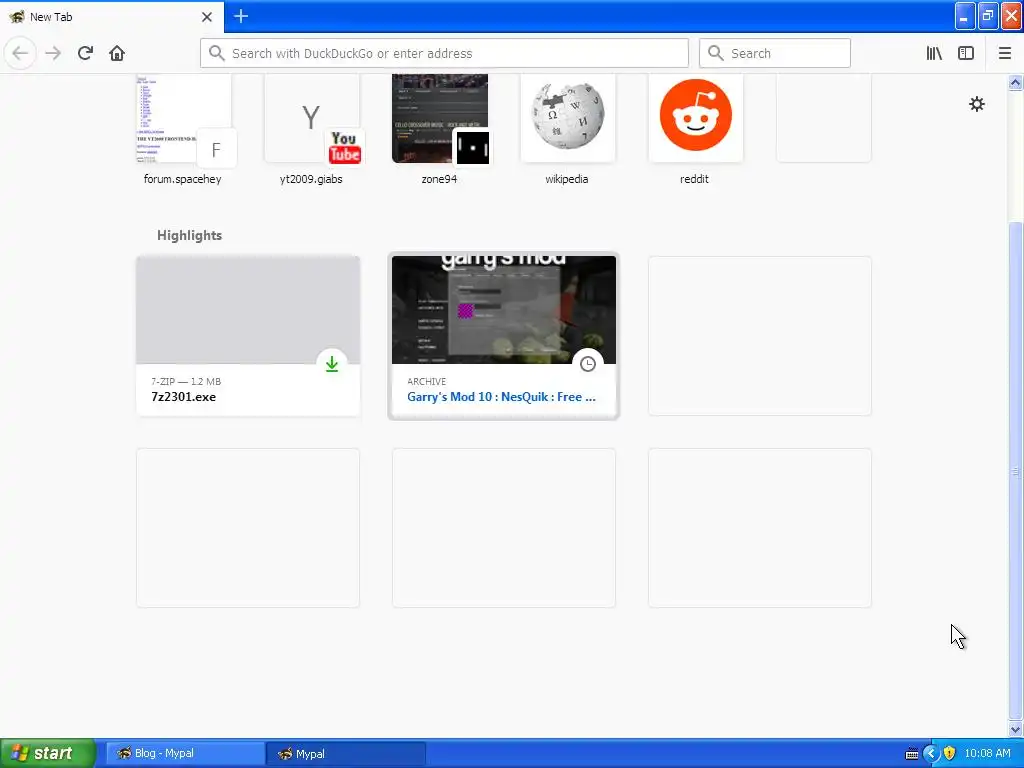
Task: Click the wikipedia label text
Action: [x=567, y=179]
